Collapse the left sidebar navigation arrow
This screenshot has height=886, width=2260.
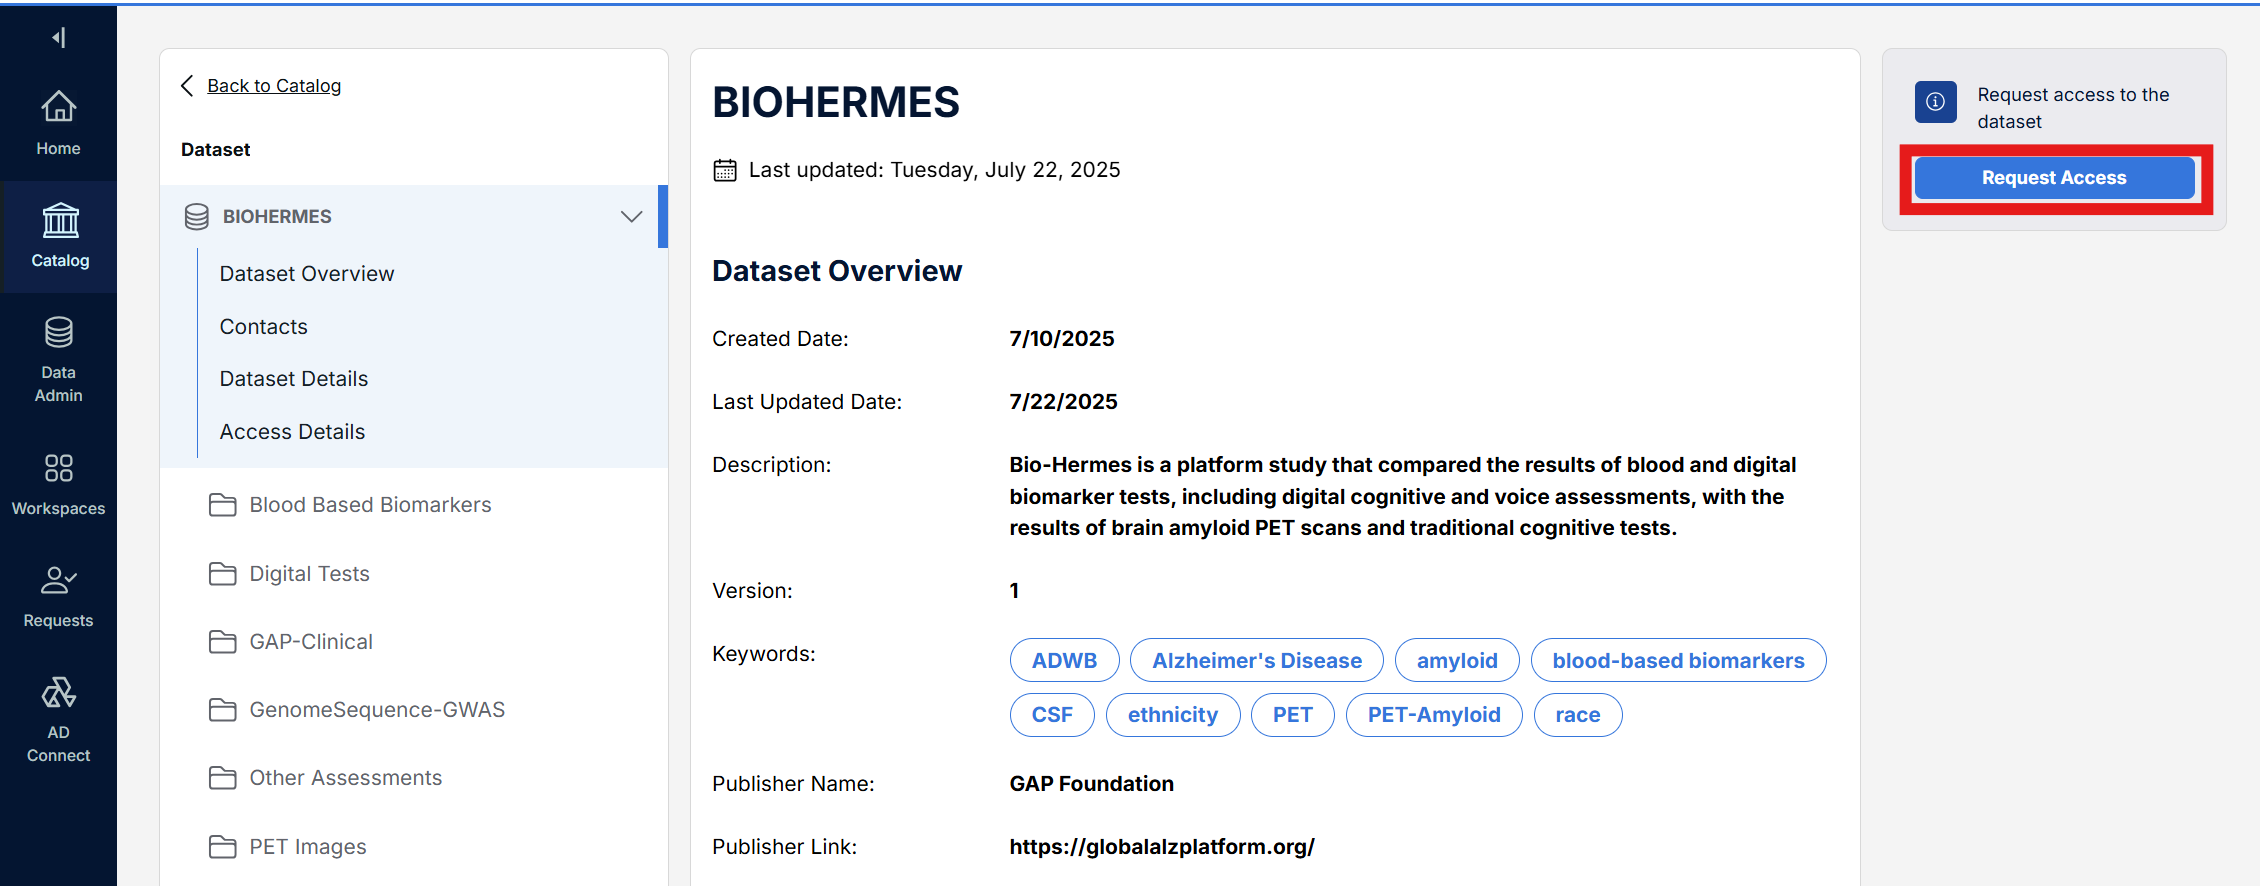tap(59, 38)
